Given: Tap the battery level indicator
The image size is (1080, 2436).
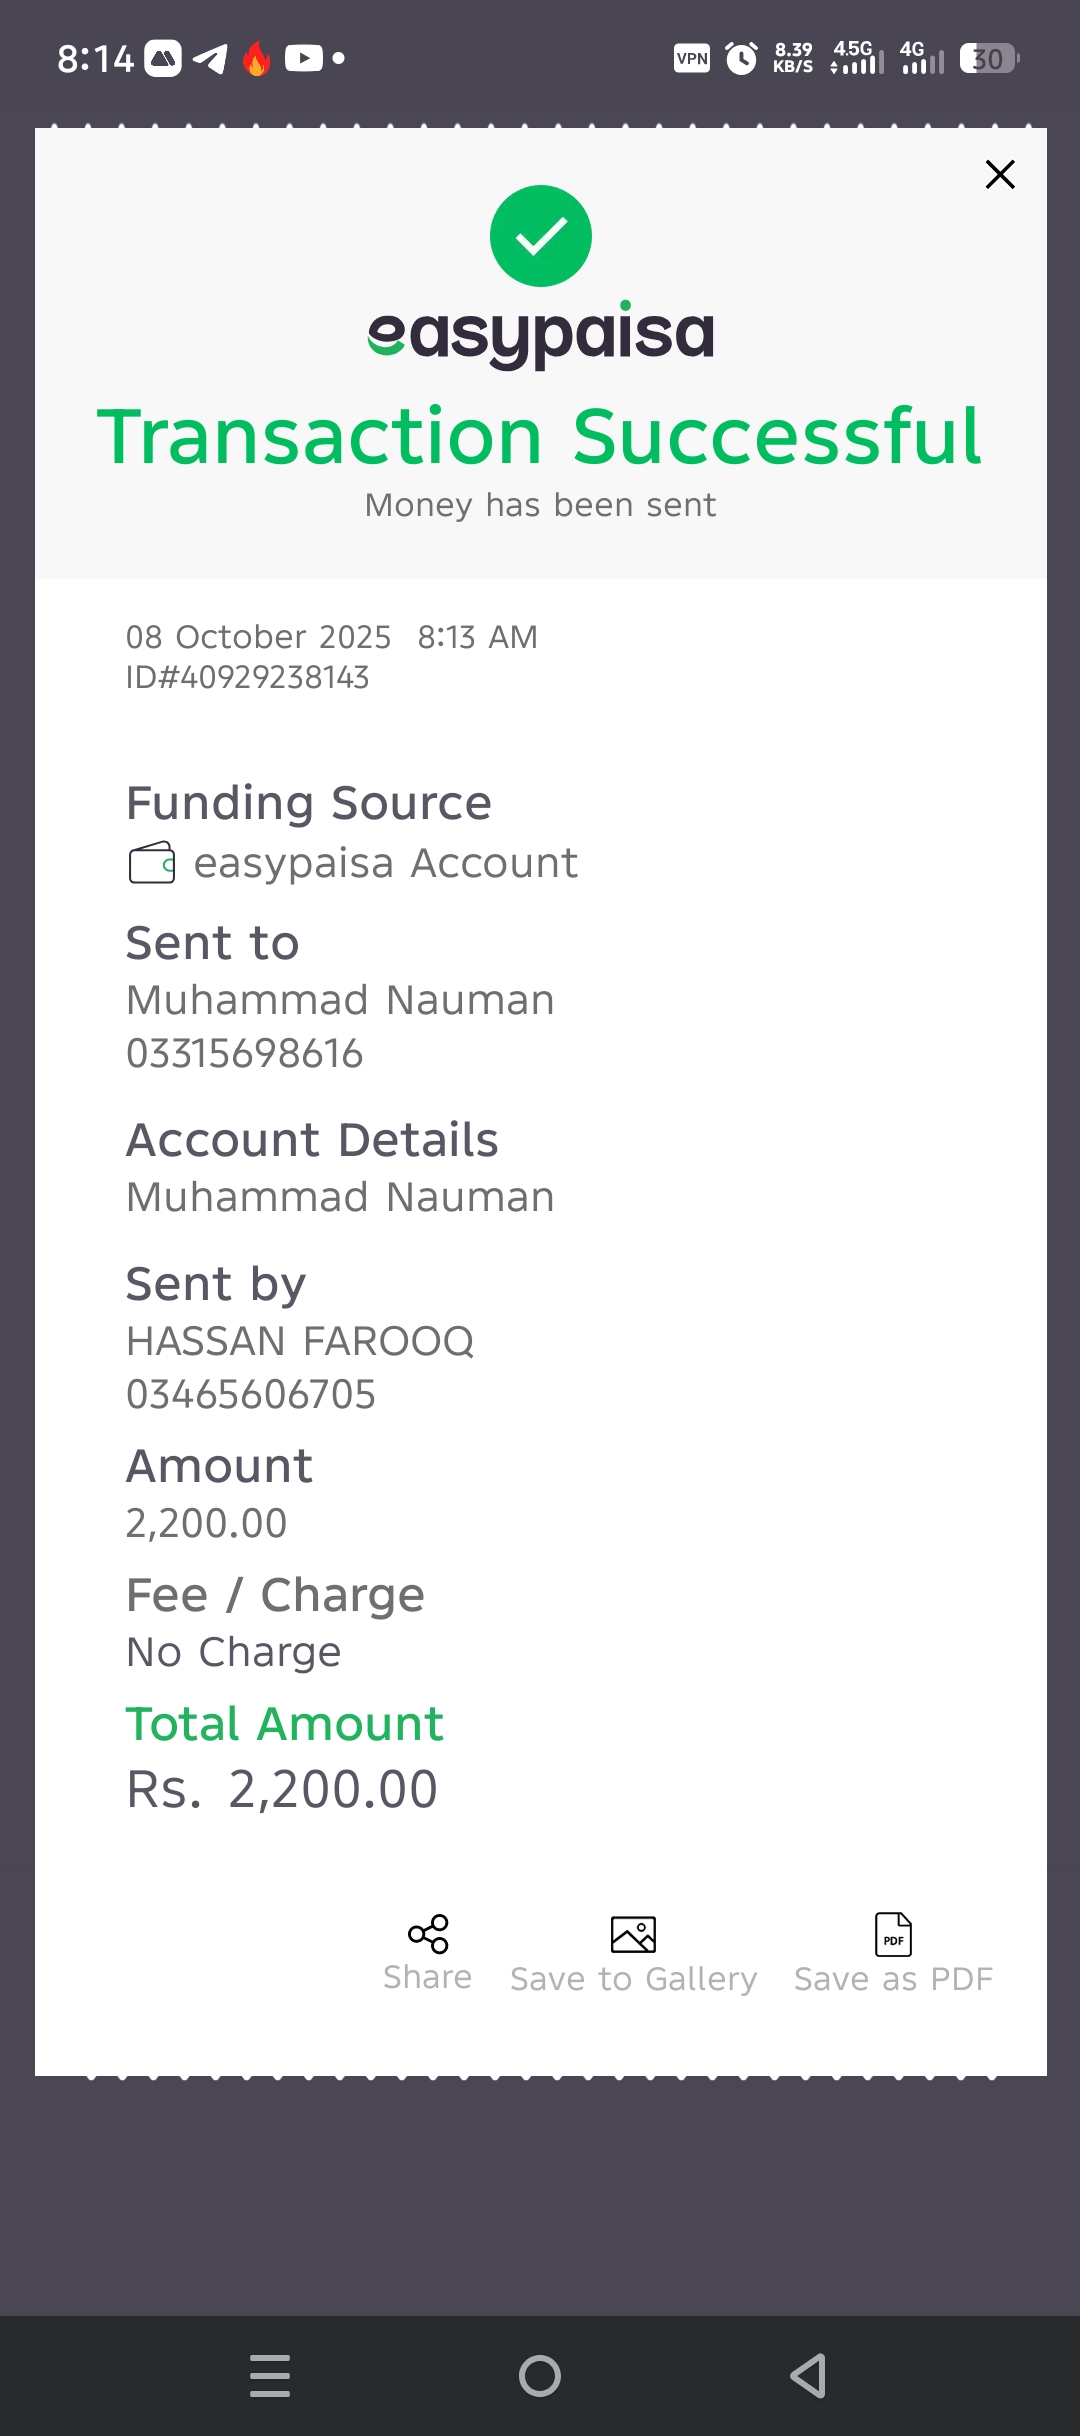Looking at the screenshot, I should point(988,59).
